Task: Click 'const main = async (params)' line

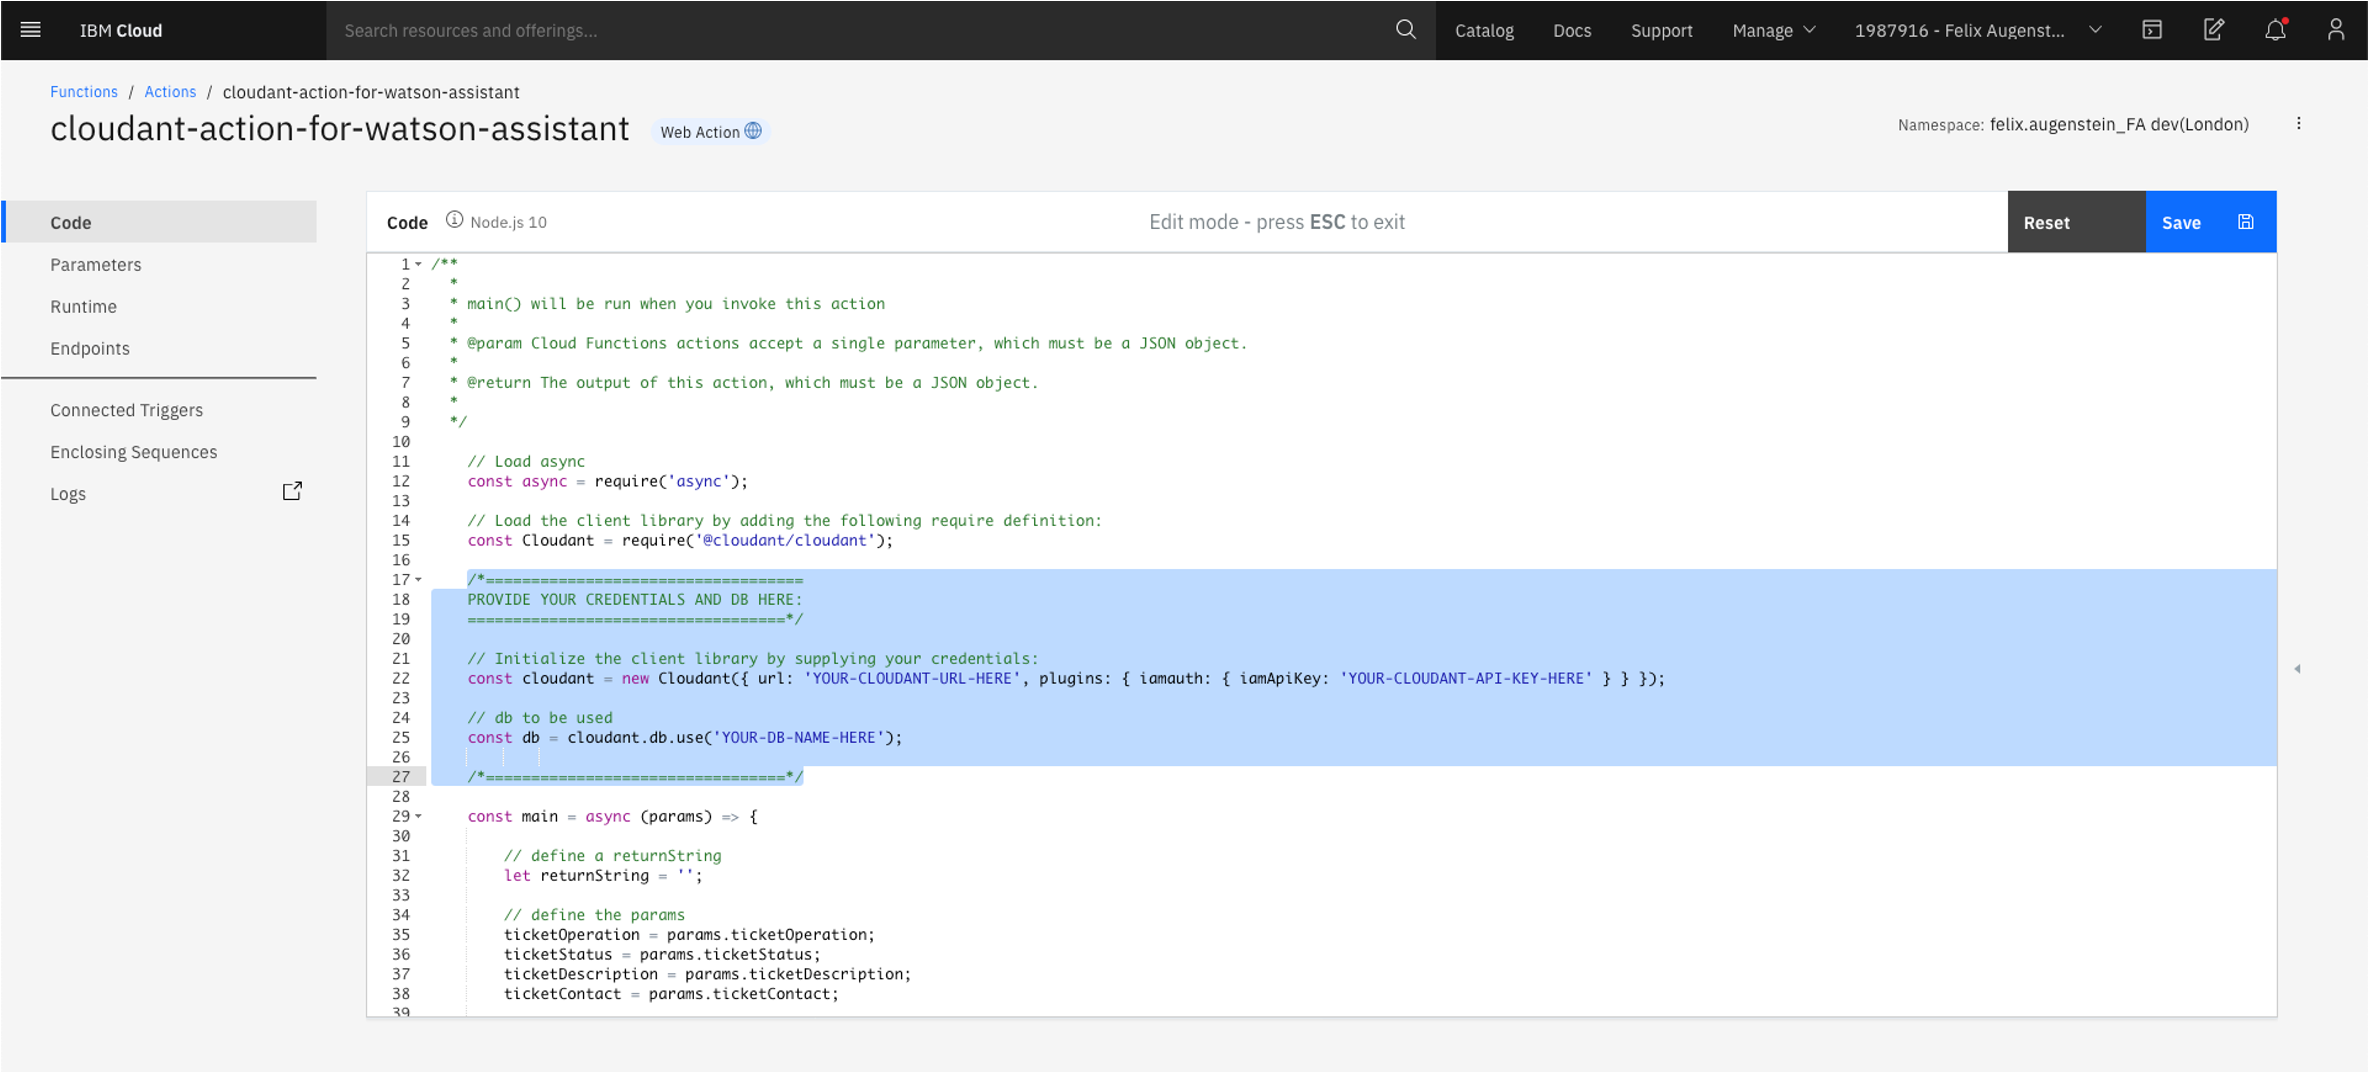Action: (x=613, y=817)
